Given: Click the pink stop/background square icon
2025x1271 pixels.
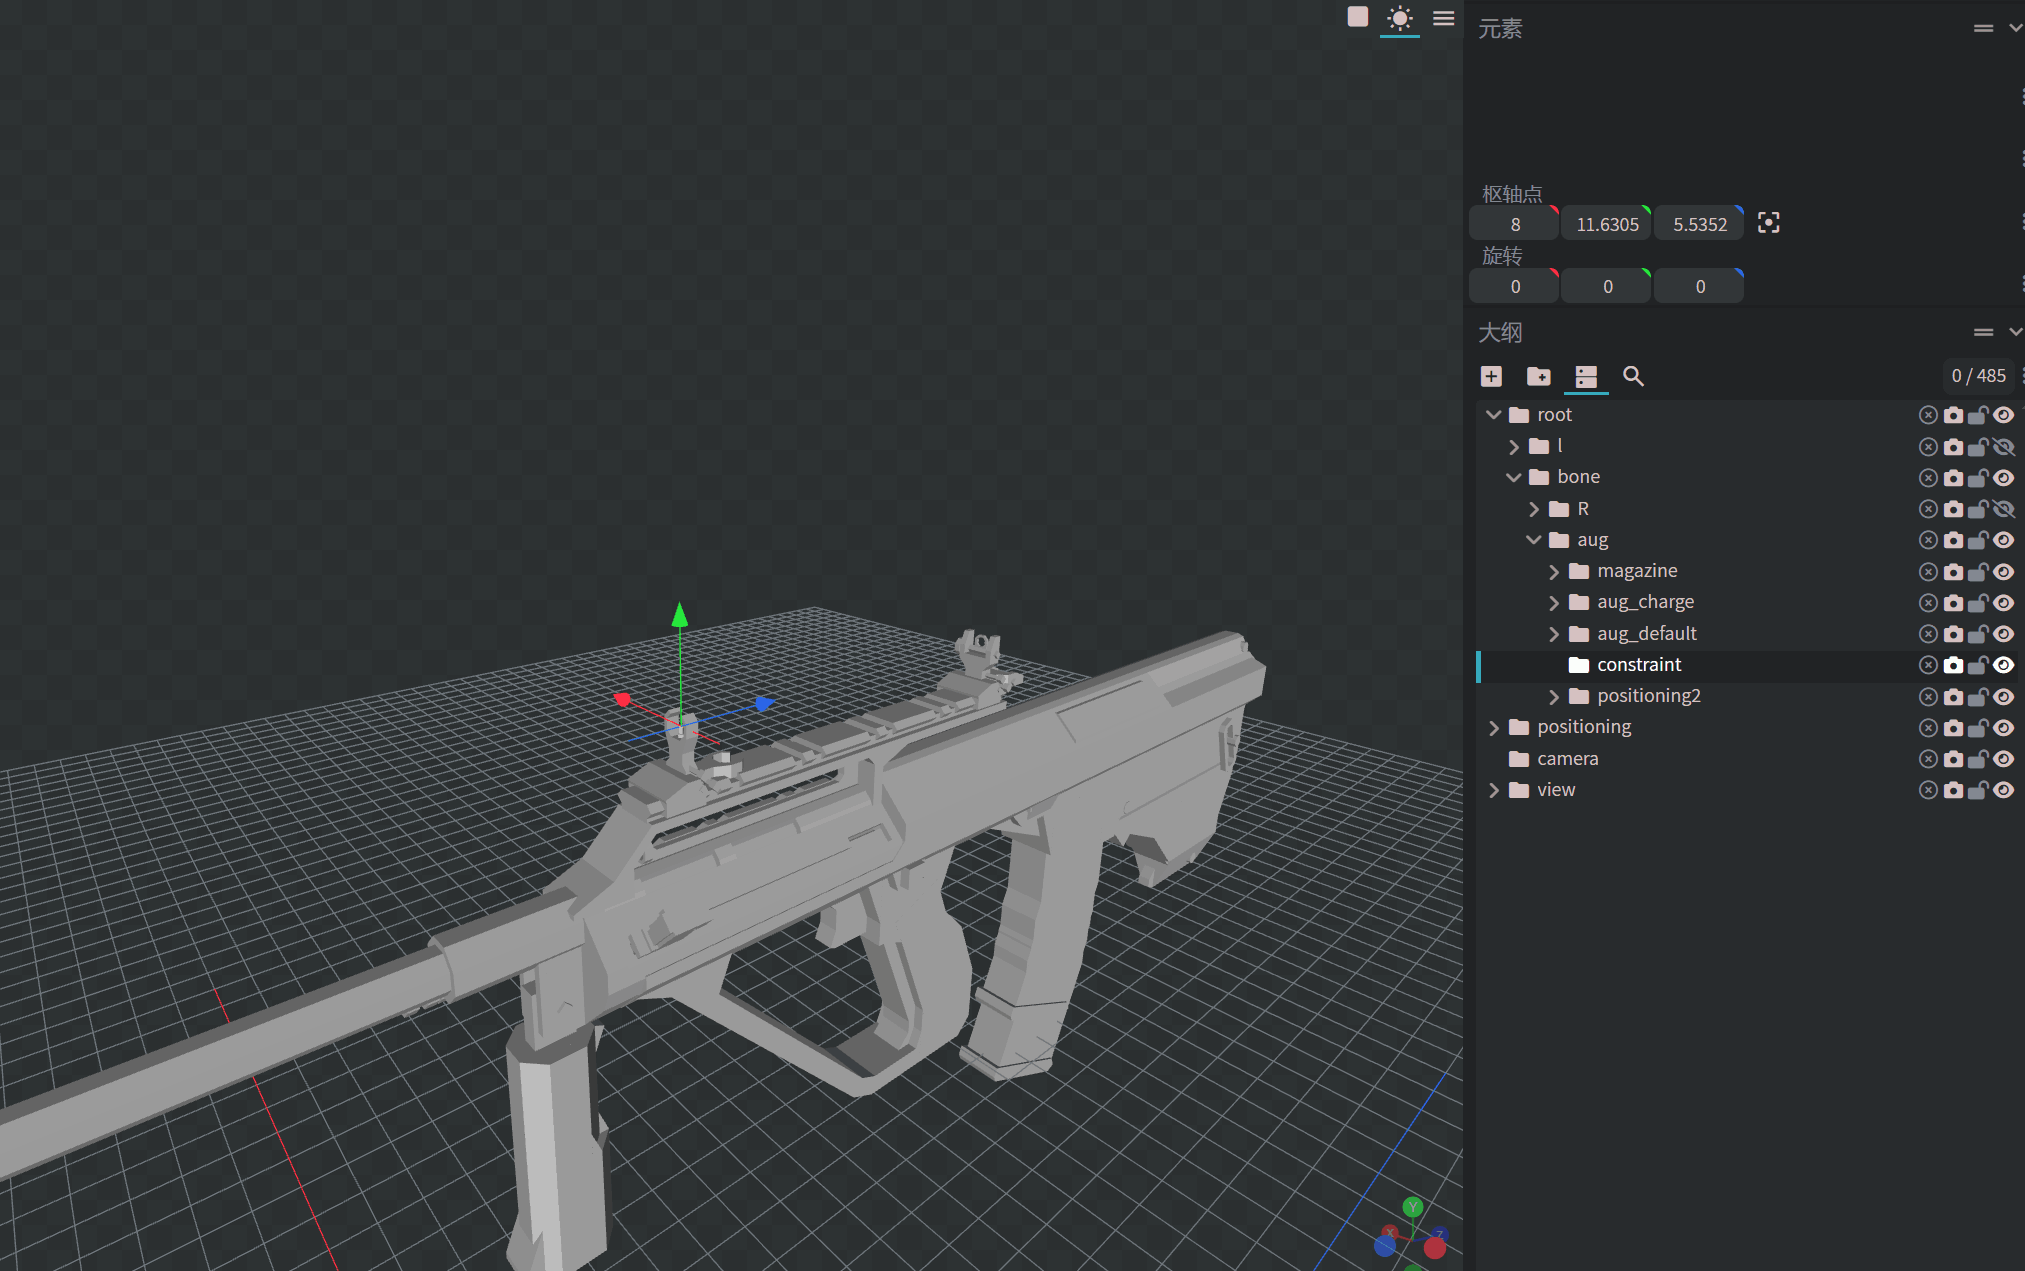Looking at the screenshot, I should pyautogui.click(x=1357, y=17).
